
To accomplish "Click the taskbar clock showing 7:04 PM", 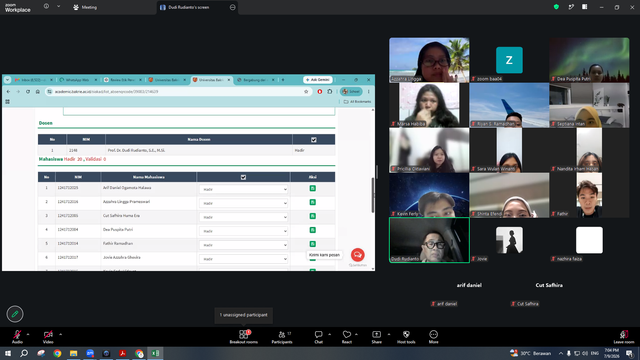I will click(611, 353).
